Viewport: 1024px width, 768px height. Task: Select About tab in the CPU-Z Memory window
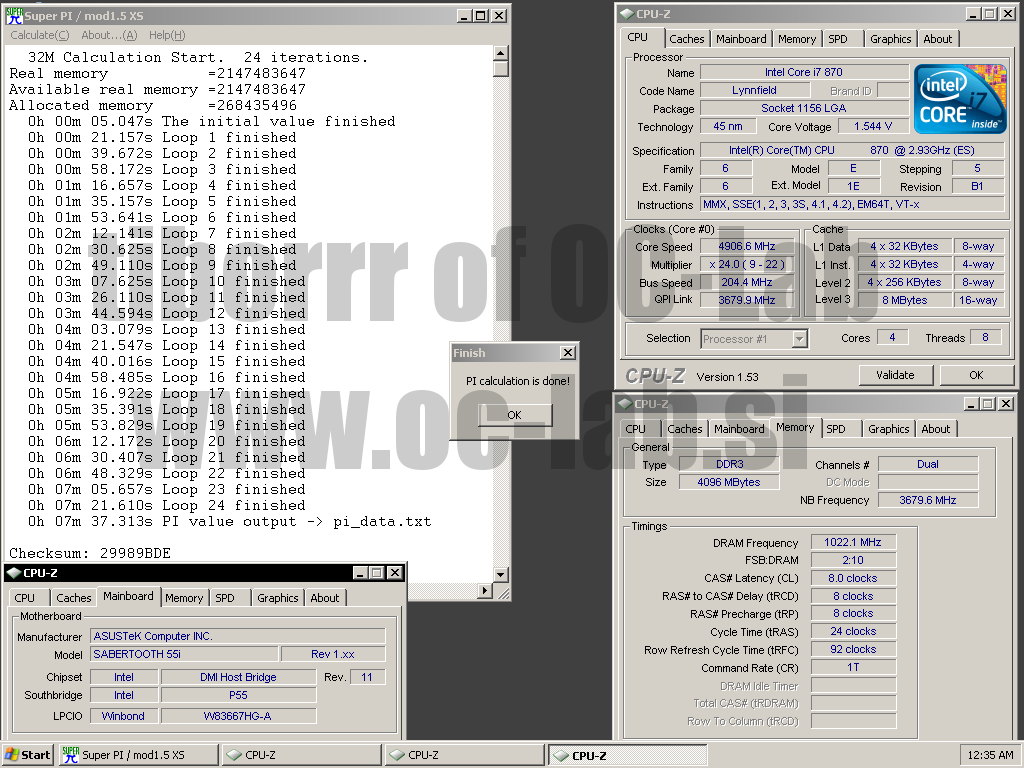click(935, 429)
